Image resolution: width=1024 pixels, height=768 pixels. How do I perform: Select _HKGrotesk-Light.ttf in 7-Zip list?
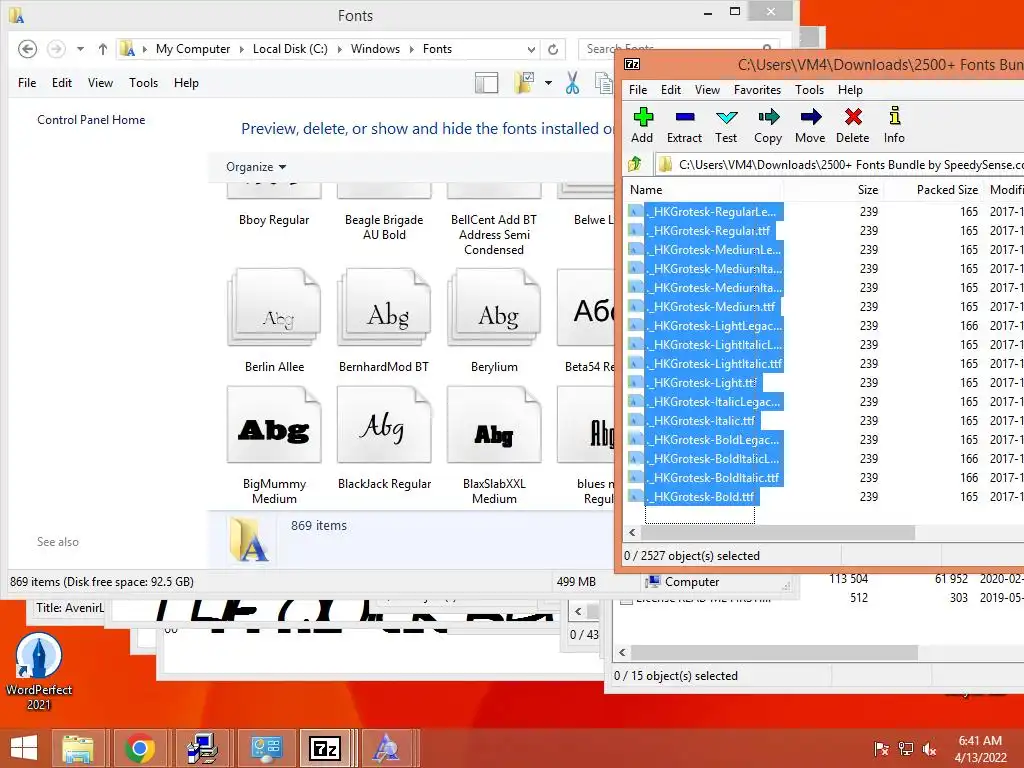tap(703, 383)
